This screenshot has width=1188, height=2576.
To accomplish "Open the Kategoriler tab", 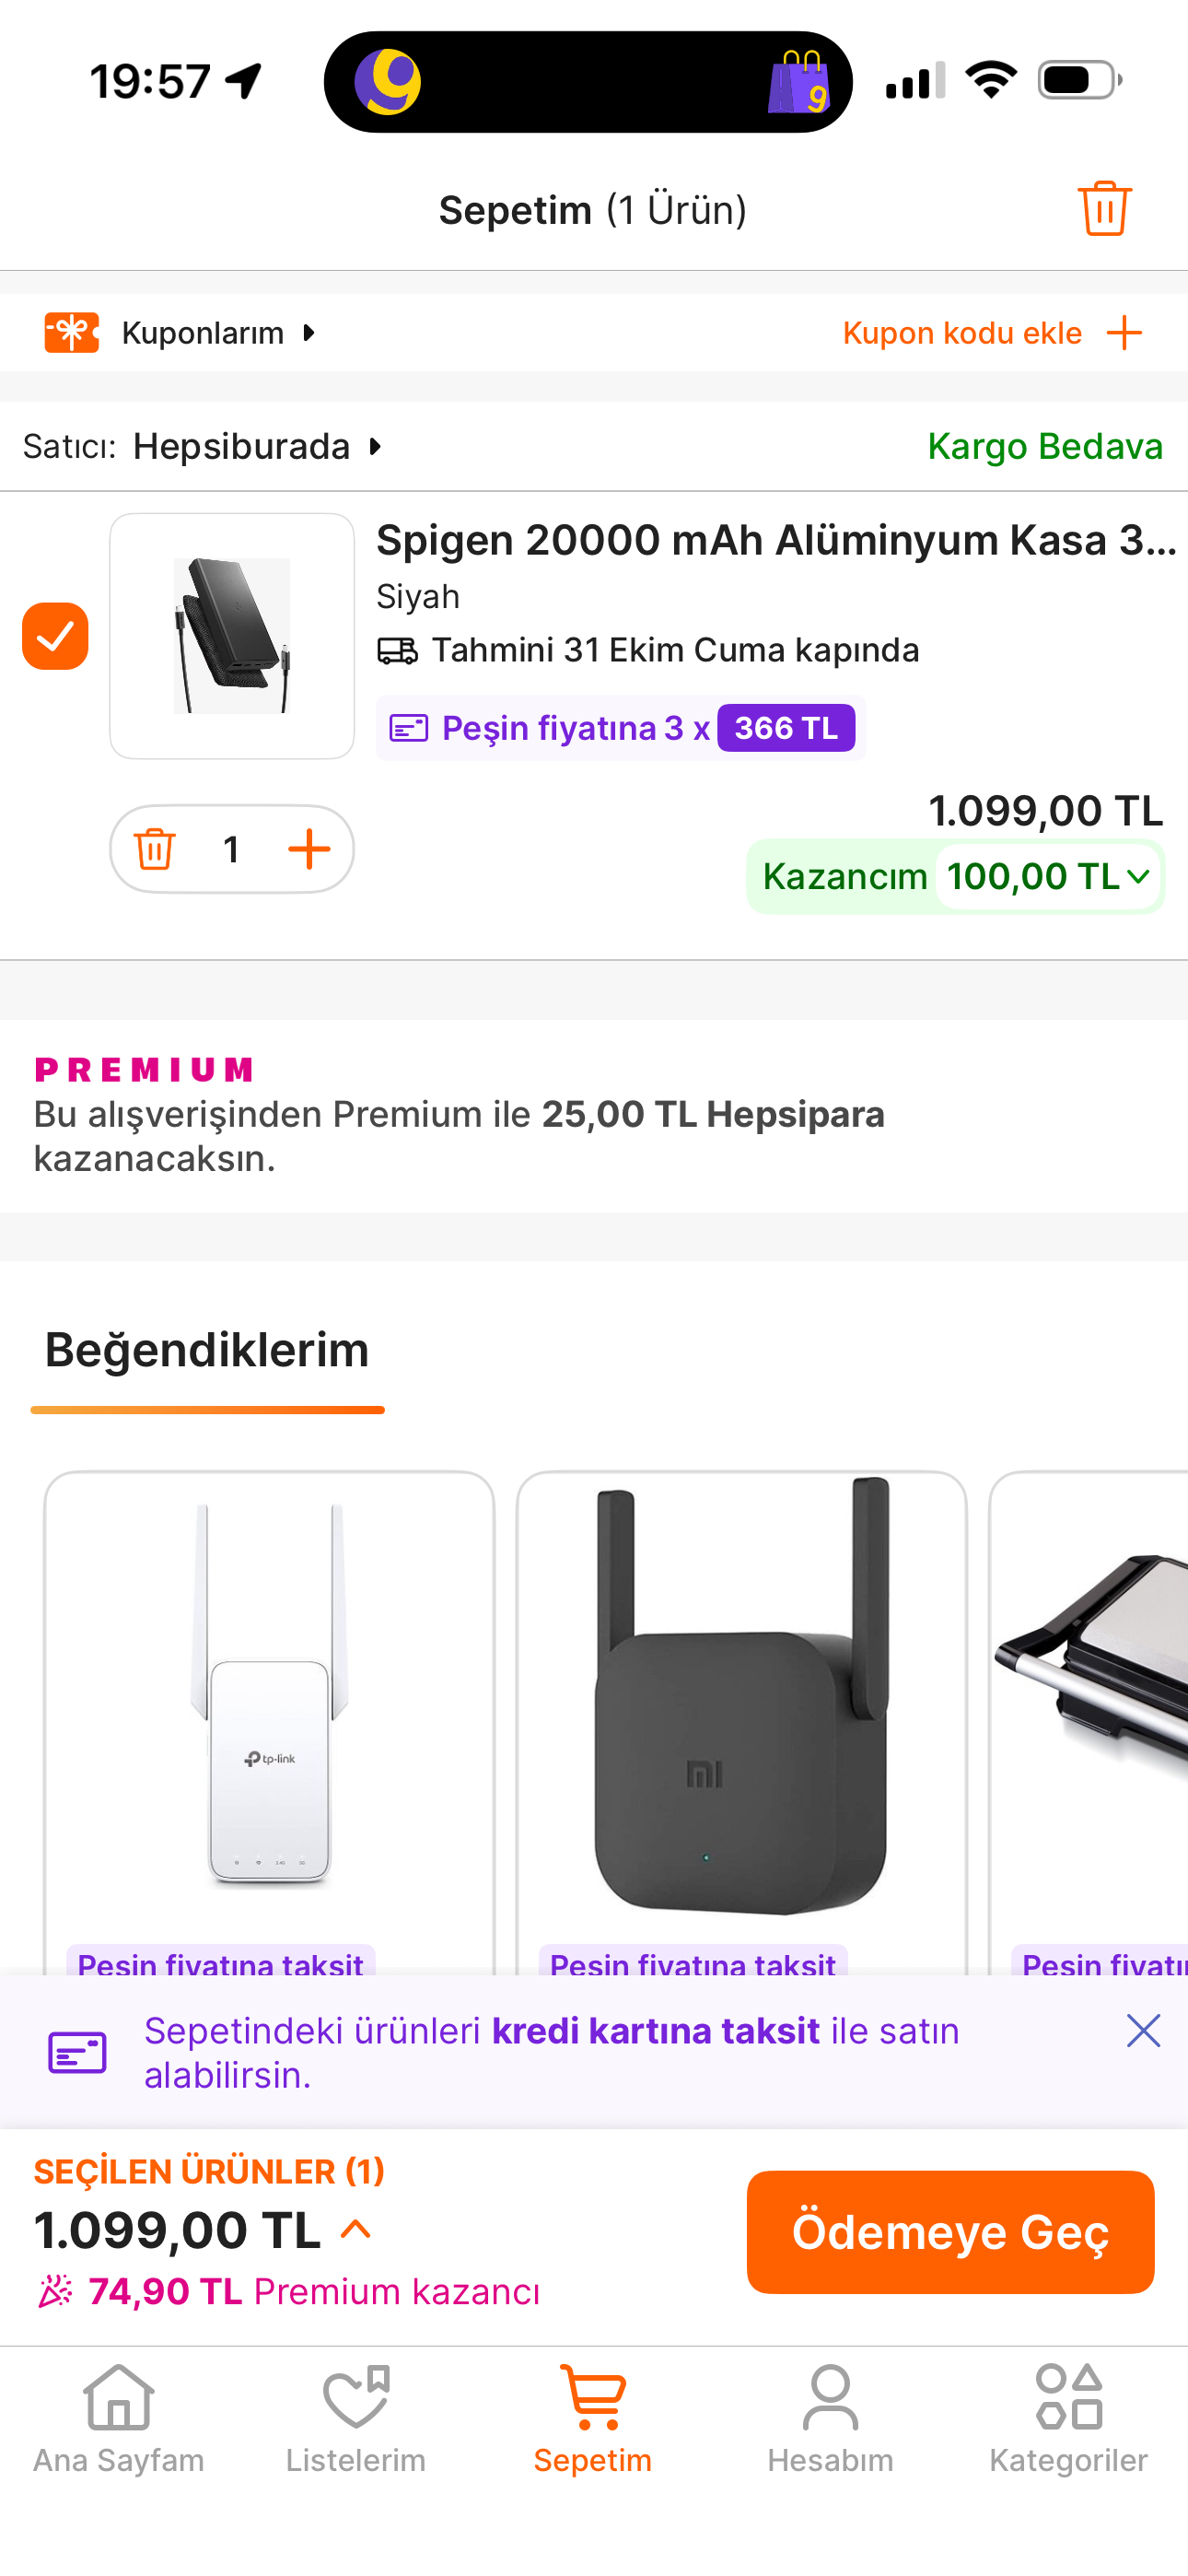I will (x=1068, y=2415).
